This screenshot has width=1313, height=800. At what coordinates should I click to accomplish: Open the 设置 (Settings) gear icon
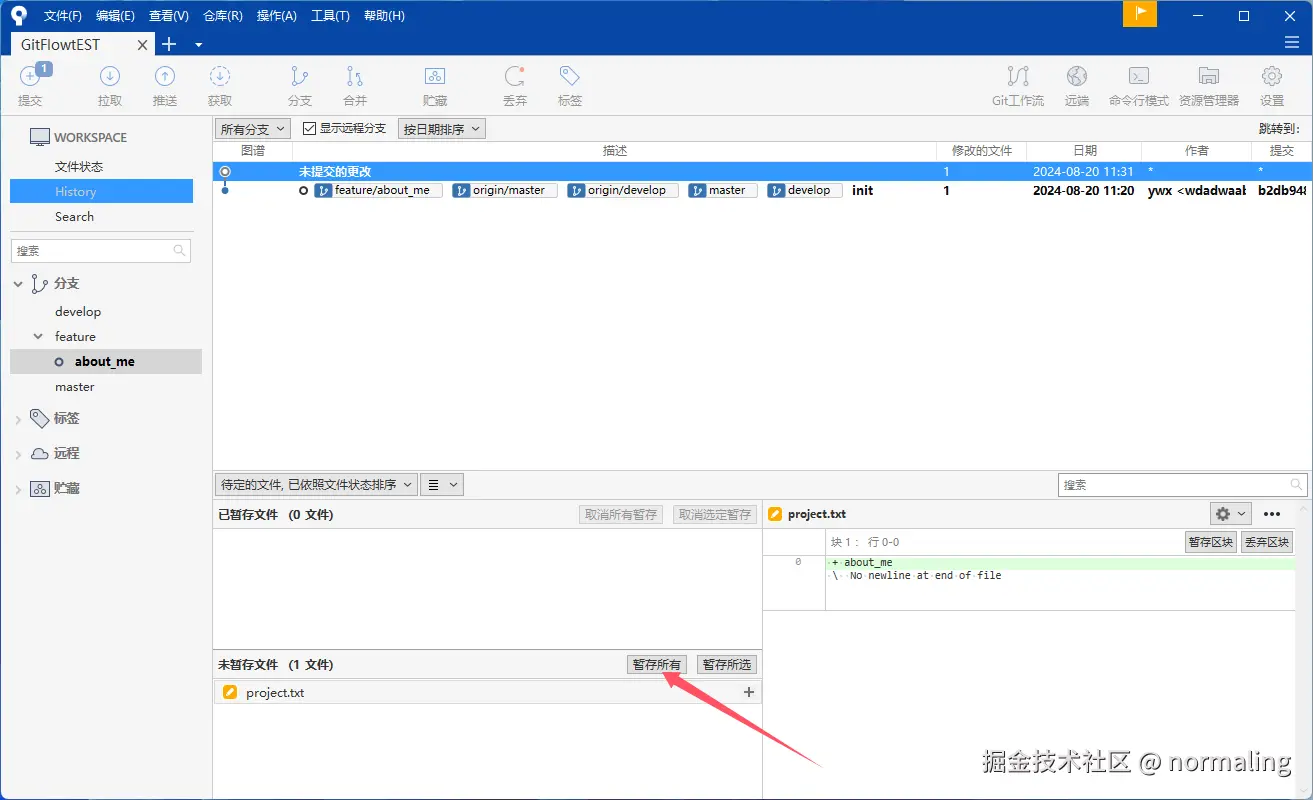point(1272,77)
